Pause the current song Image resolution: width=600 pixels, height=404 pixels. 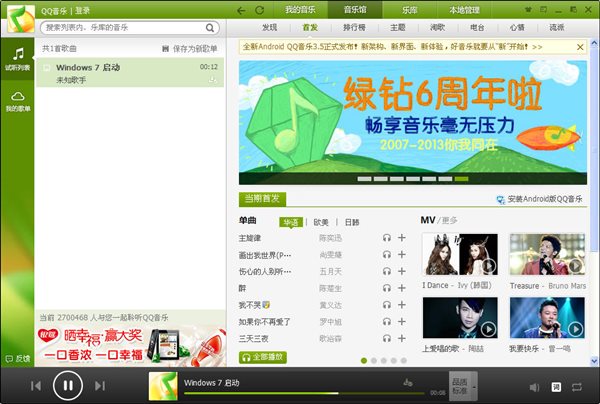68,386
